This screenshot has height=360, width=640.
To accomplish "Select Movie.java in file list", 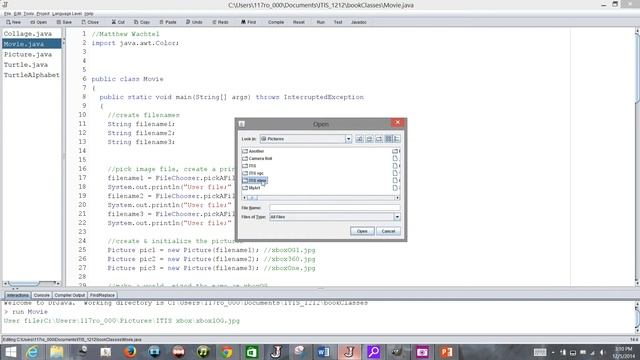I will tap(31, 44).
